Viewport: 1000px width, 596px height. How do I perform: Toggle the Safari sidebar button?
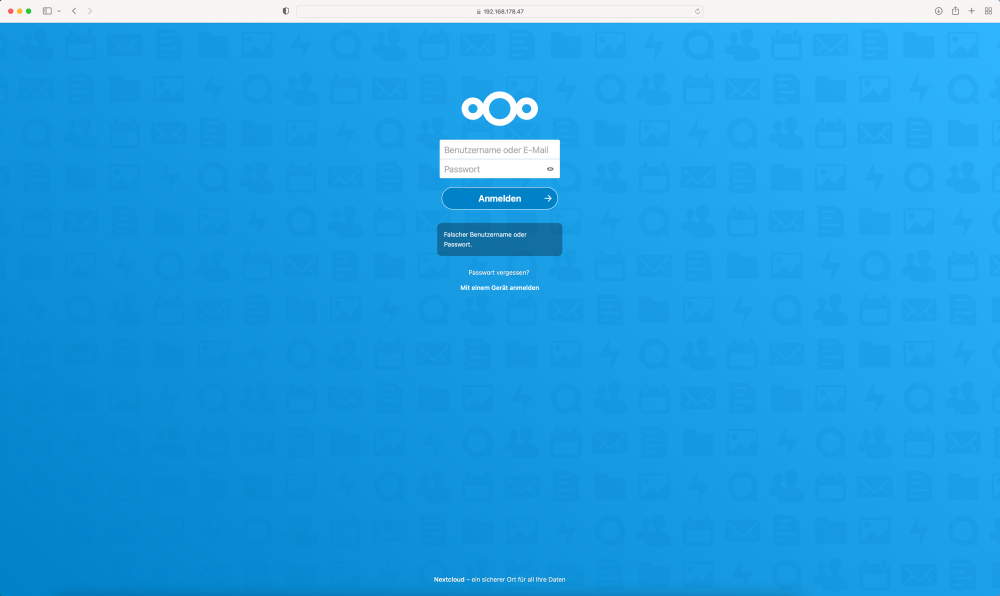coord(47,11)
